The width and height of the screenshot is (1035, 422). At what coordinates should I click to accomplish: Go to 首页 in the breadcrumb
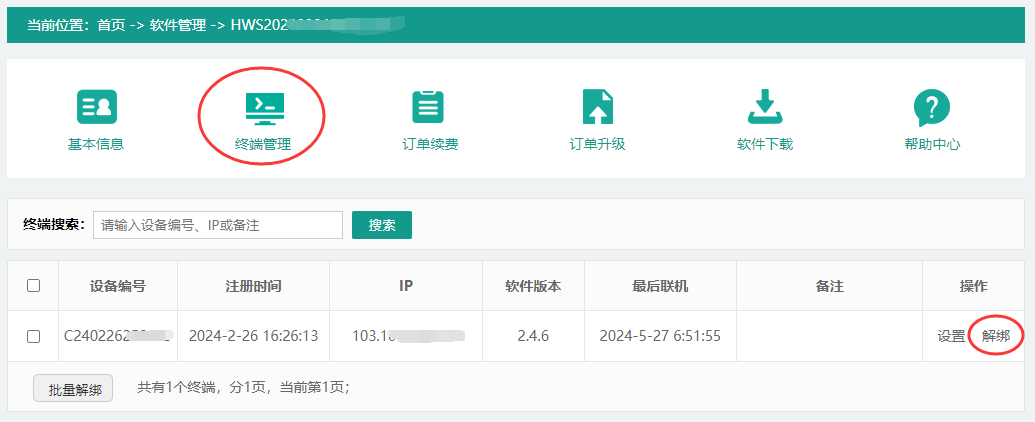click(111, 26)
